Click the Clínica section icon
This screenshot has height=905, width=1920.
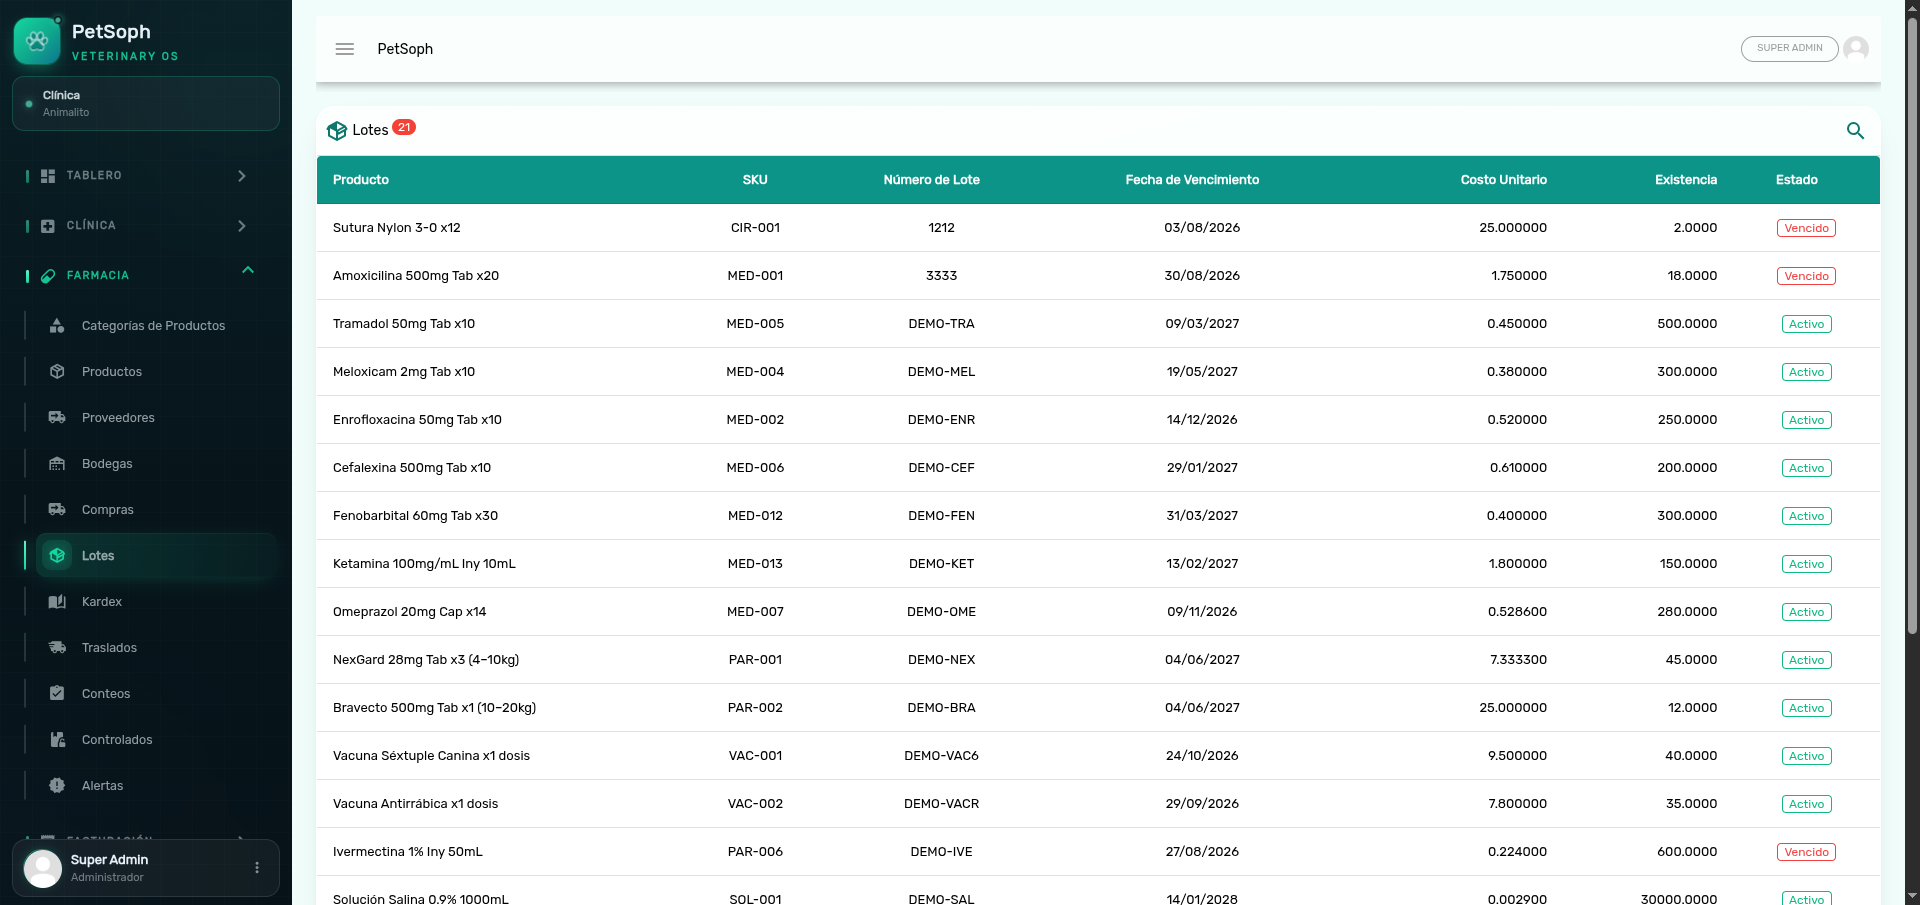tap(48, 226)
